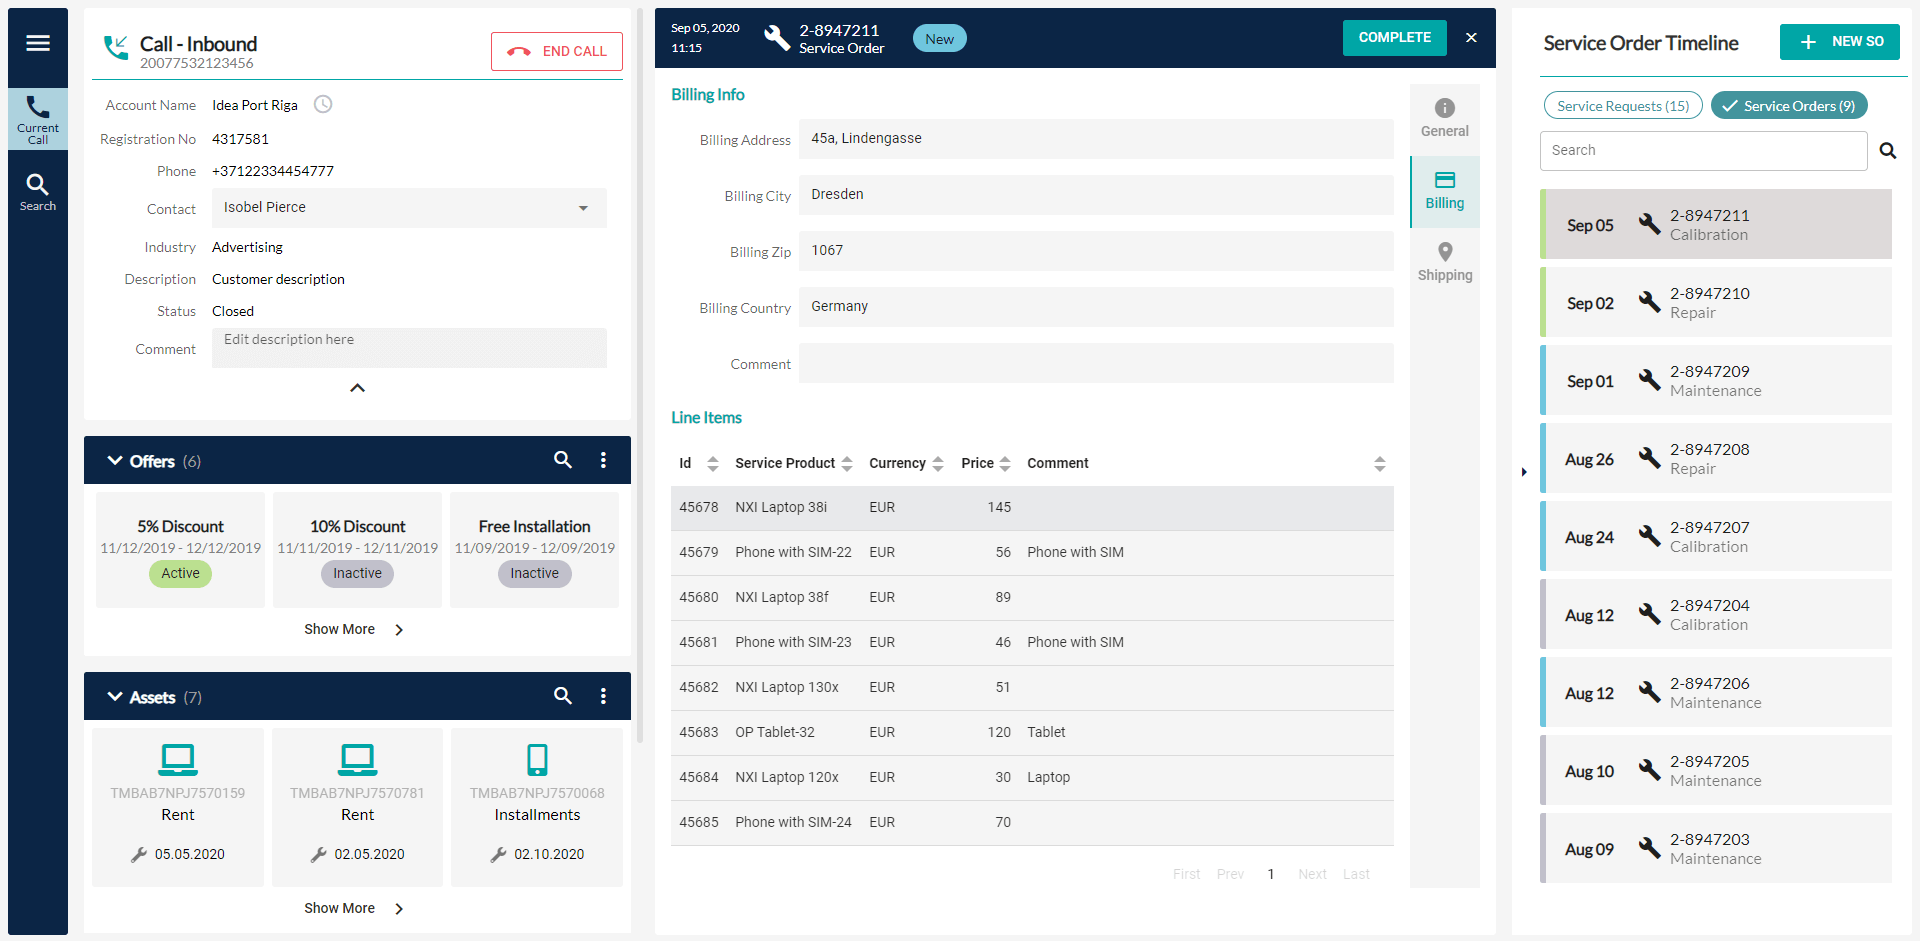Screen dimensions: 1920x941
Task: Open the hamburger navigation menu
Action: click(37, 43)
